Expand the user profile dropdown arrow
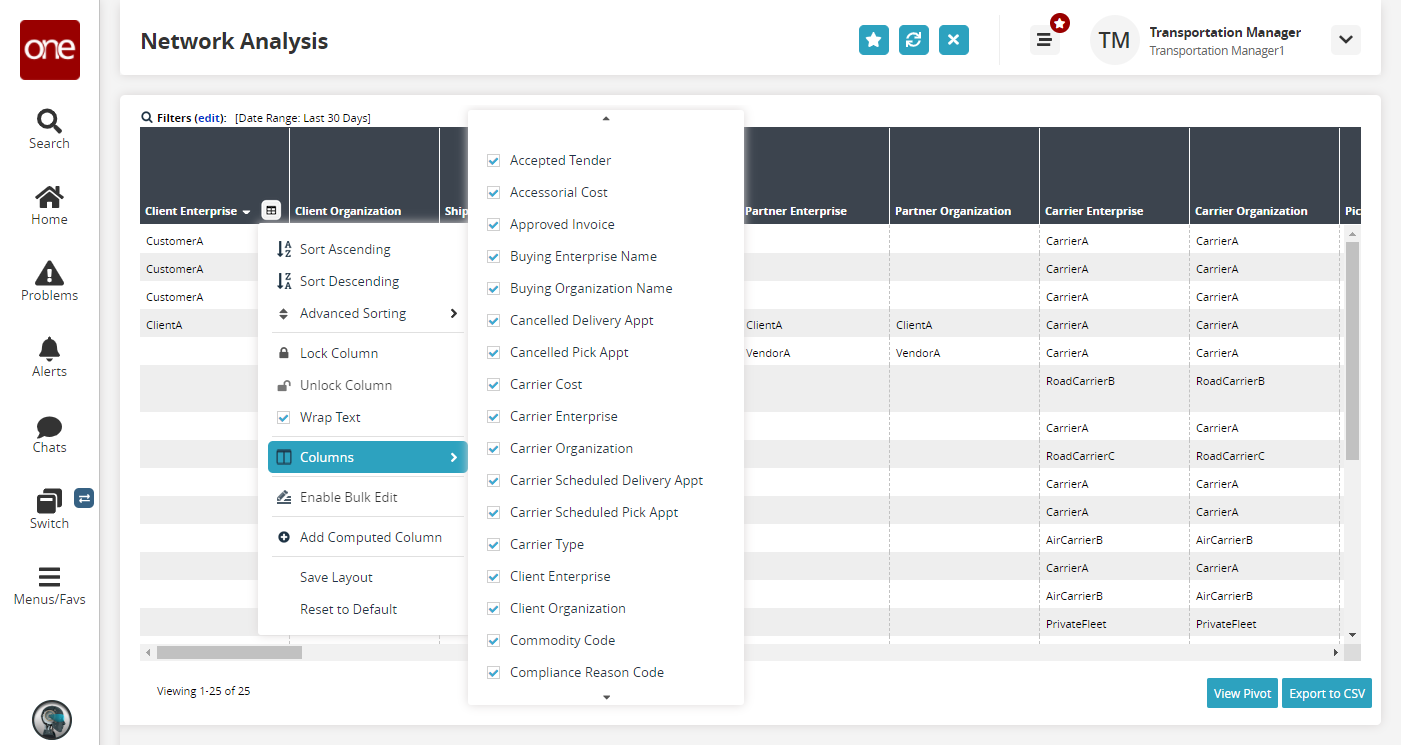 [1345, 40]
